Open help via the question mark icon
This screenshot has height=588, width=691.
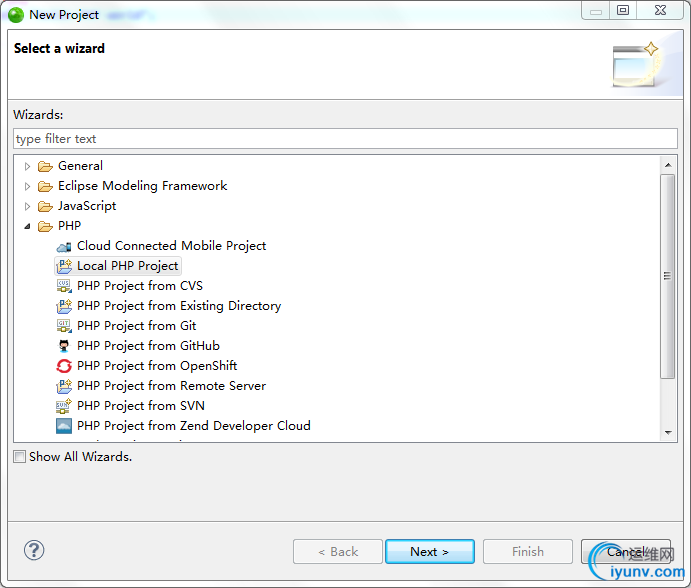(34, 550)
